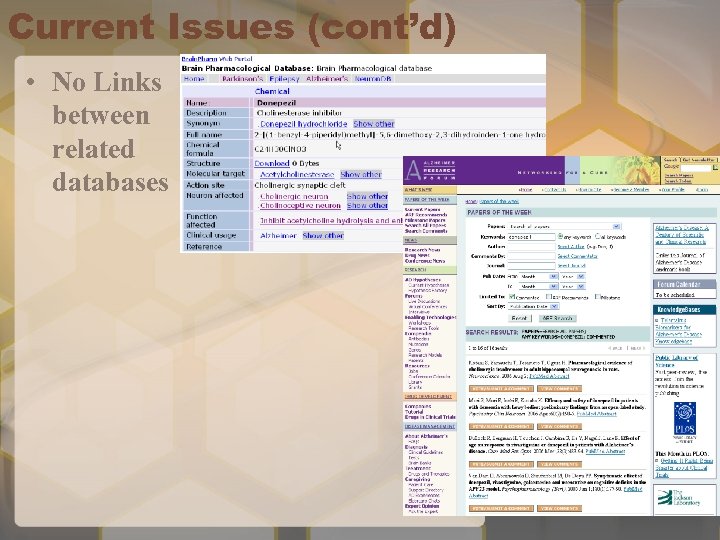Click the Google search go button
Viewport: 720px width, 540px height.
715,169
